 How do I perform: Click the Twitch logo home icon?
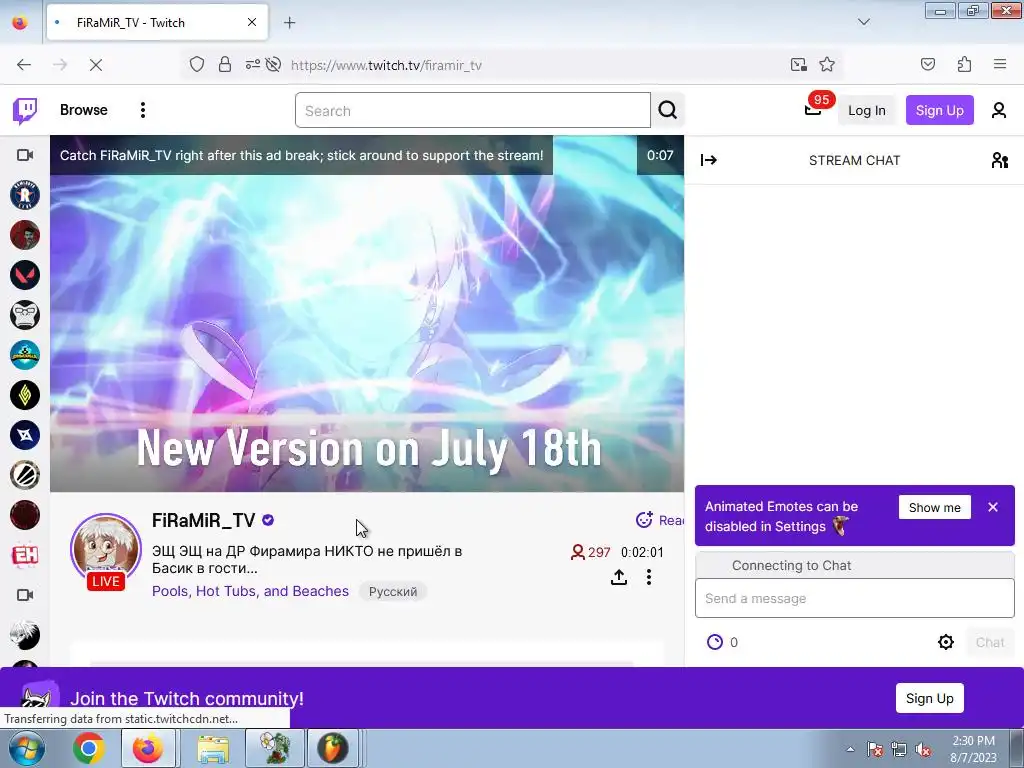[25, 110]
